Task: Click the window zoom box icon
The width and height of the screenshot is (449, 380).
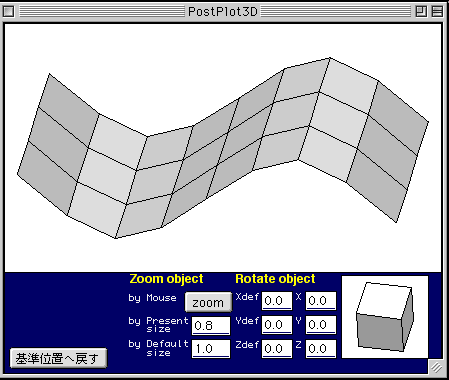Action: 421,12
